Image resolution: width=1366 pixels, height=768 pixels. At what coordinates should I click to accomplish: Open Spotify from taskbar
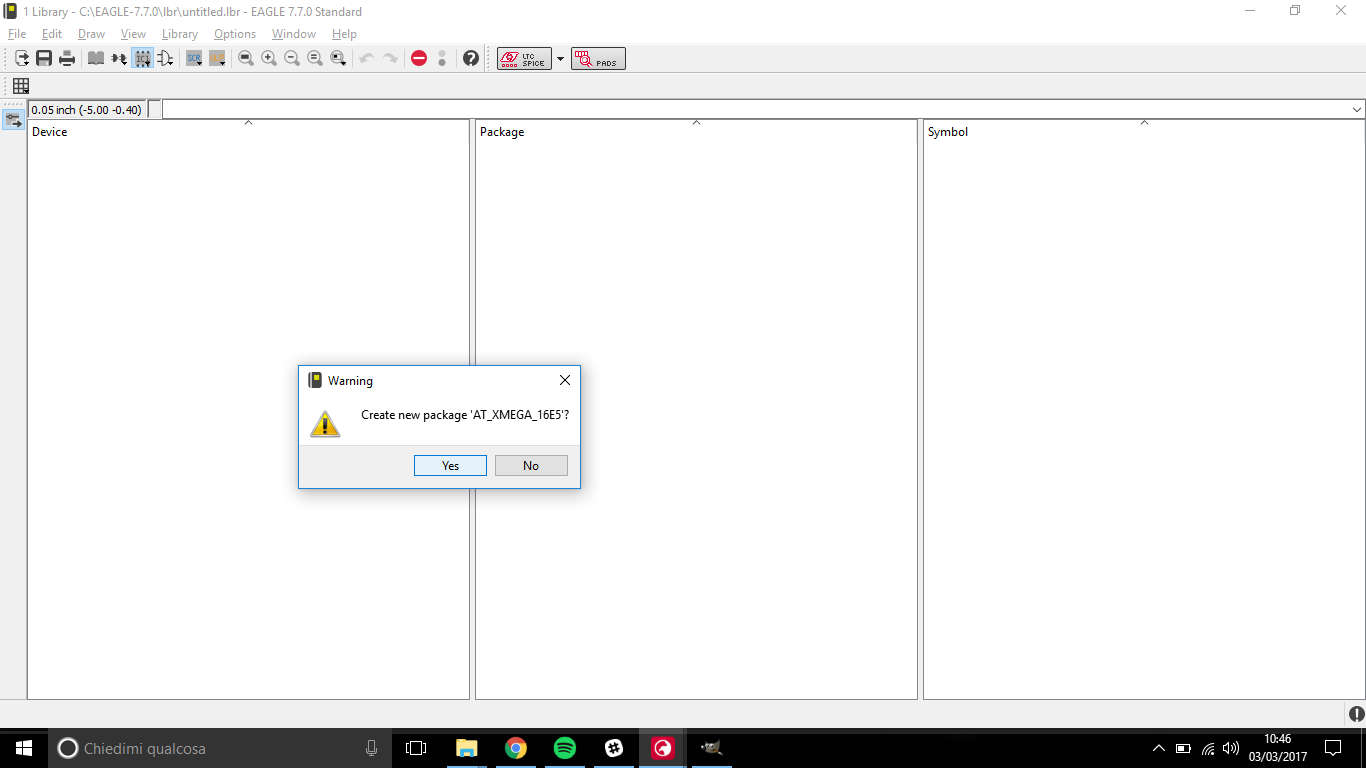[564, 748]
